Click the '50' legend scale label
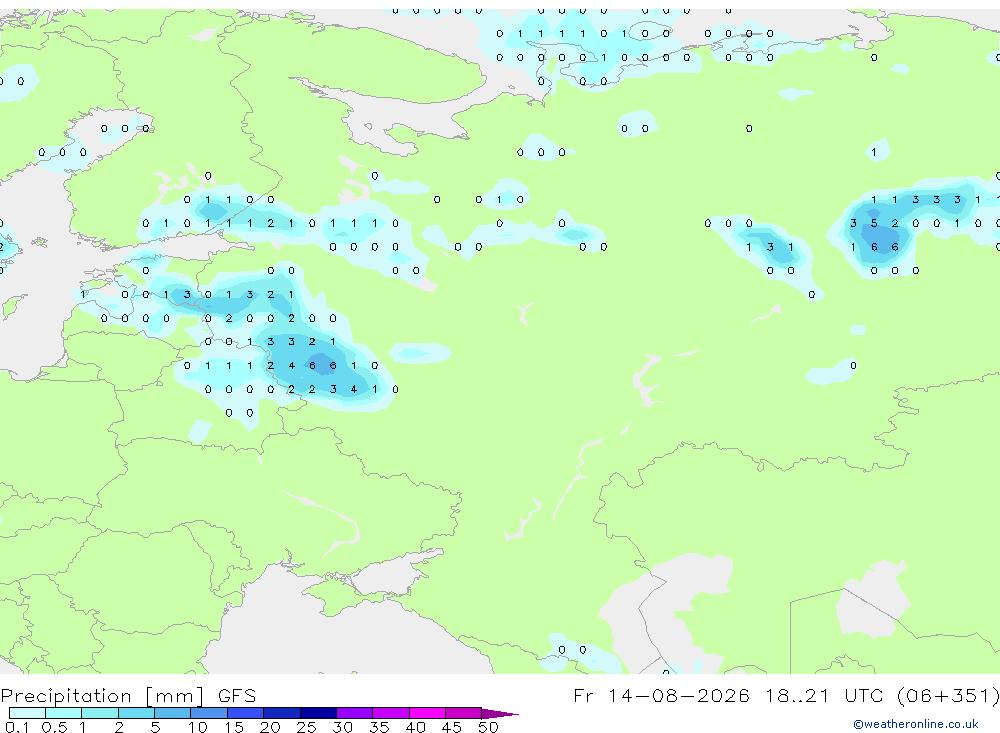This screenshot has width=1000, height=733. (x=488, y=727)
